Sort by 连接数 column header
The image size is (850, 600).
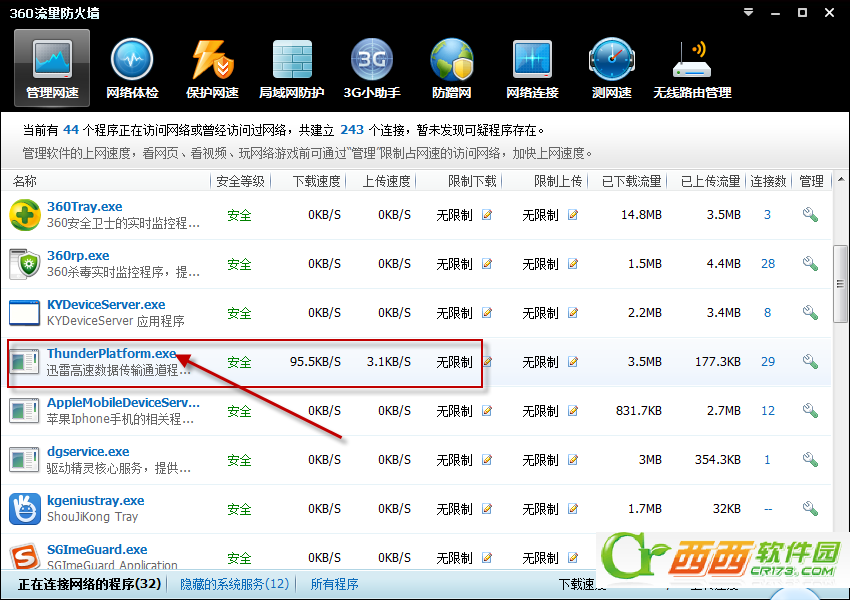click(x=768, y=181)
